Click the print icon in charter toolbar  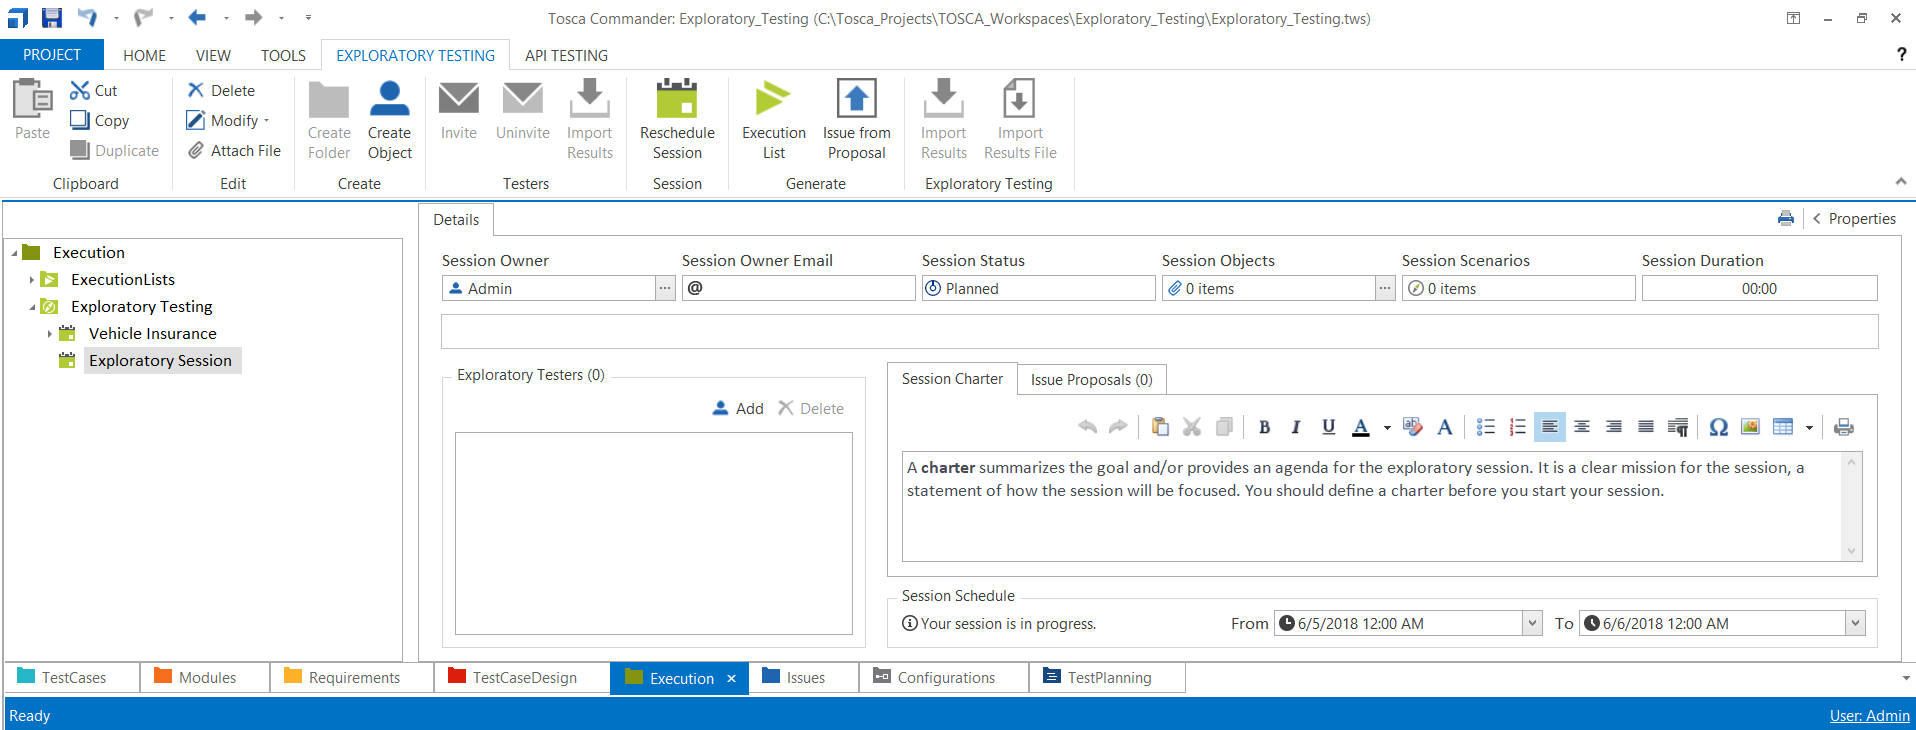click(1843, 427)
